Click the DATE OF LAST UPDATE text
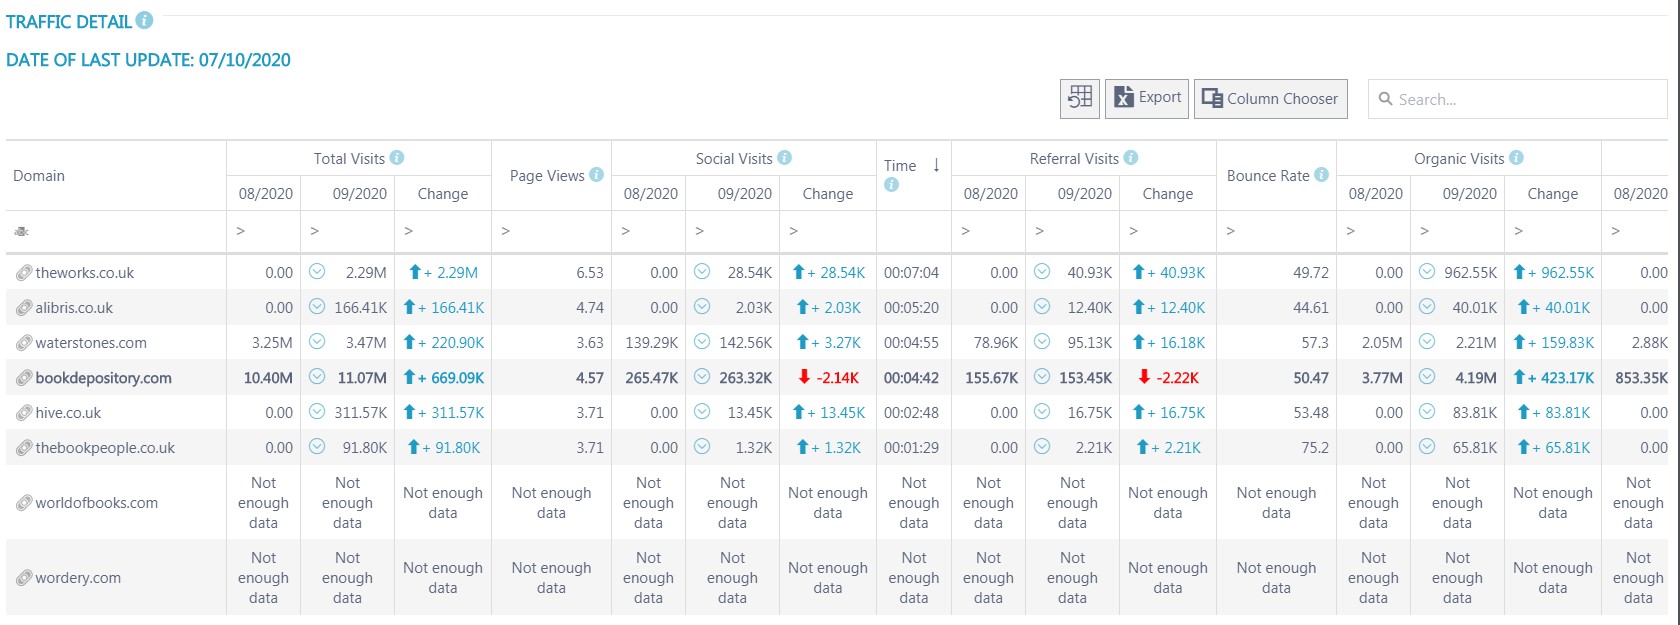Screen dimensions: 1680x625 coord(148,60)
